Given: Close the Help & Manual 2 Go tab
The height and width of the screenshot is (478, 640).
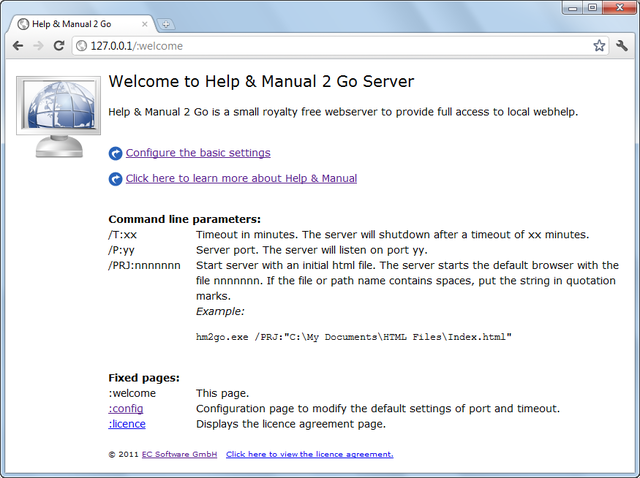Looking at the screenshot, I should tap(144, 24).
